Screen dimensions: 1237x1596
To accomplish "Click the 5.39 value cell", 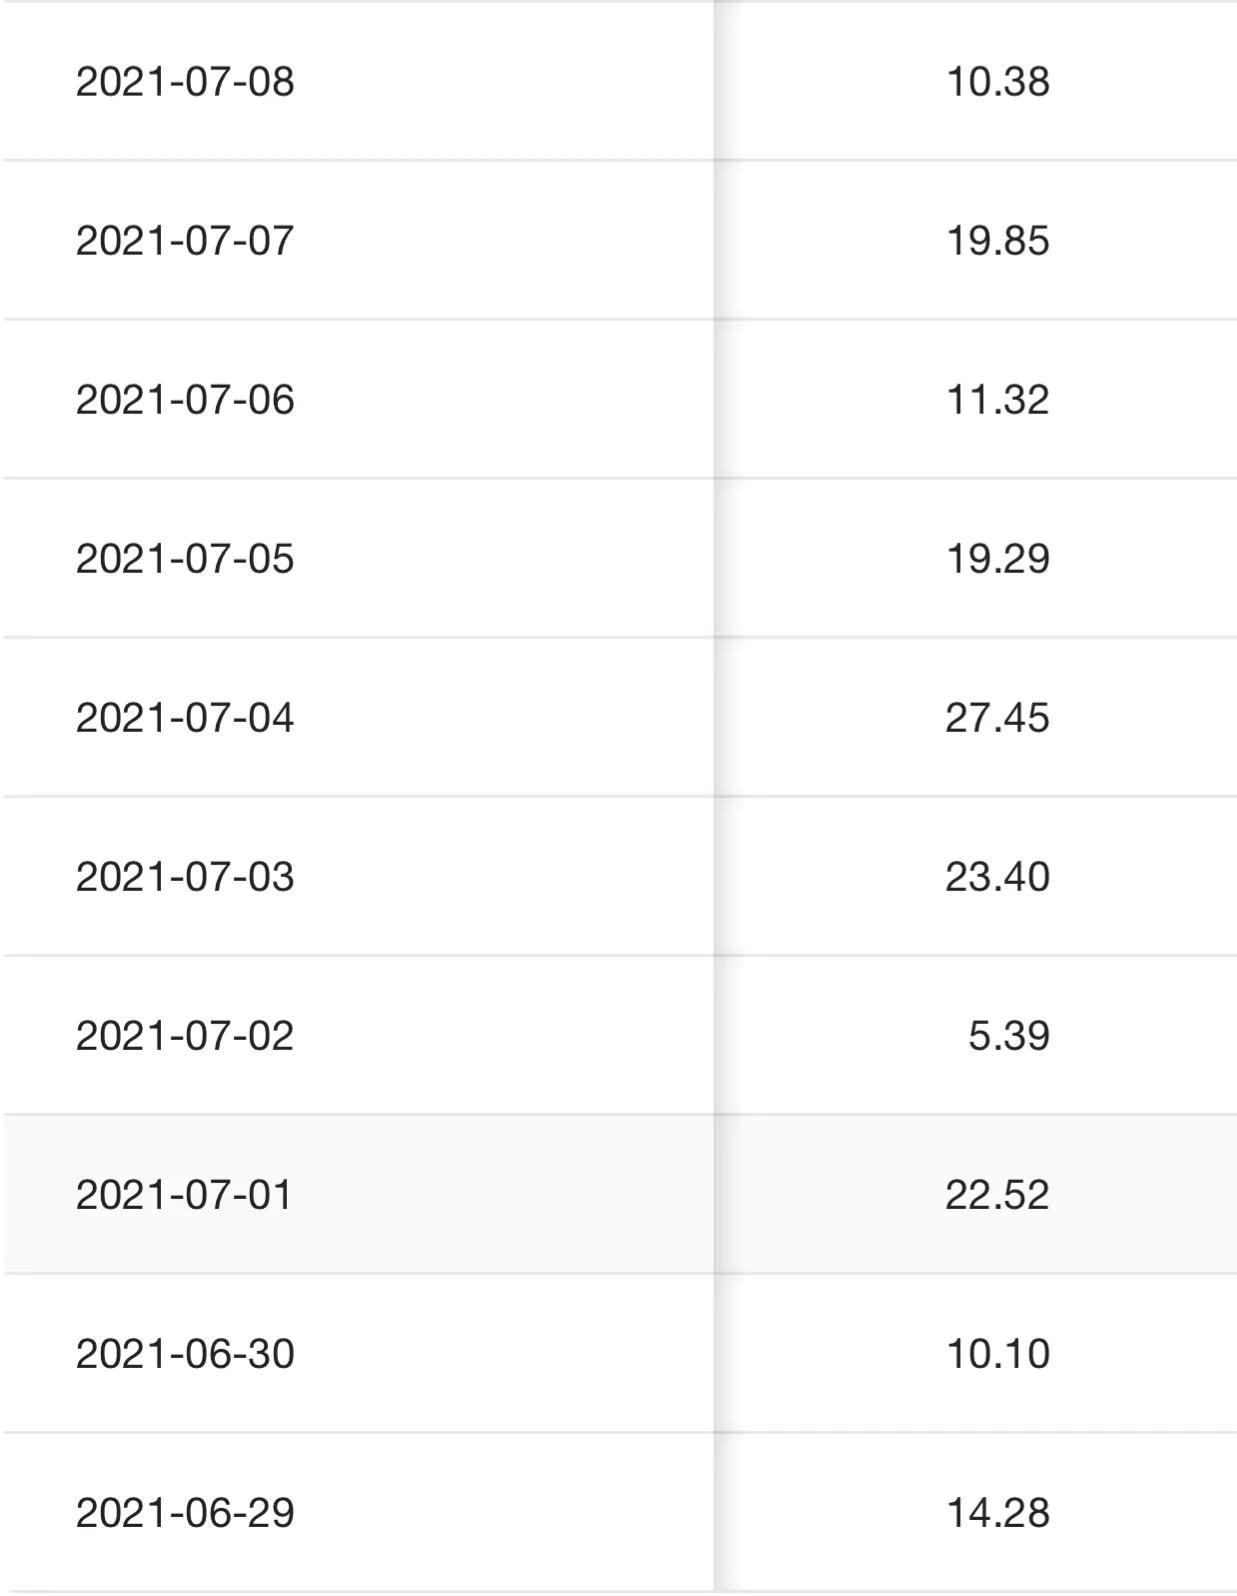I will 1008,1035.
